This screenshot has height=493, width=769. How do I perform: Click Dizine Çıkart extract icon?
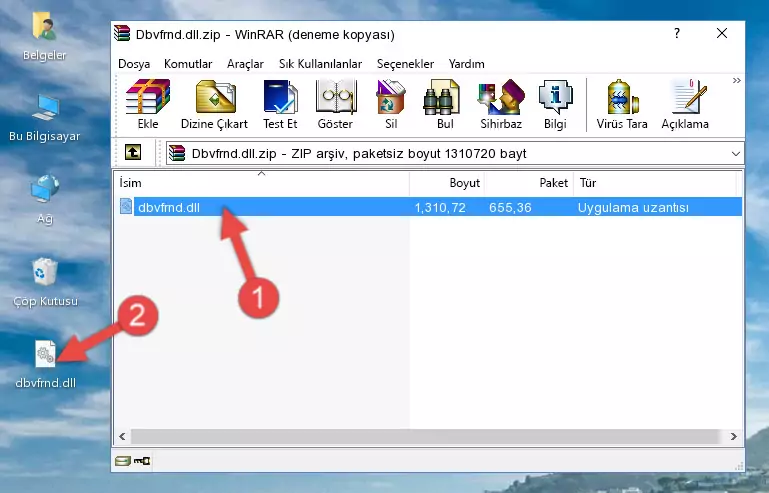click(x=215, y=104)
